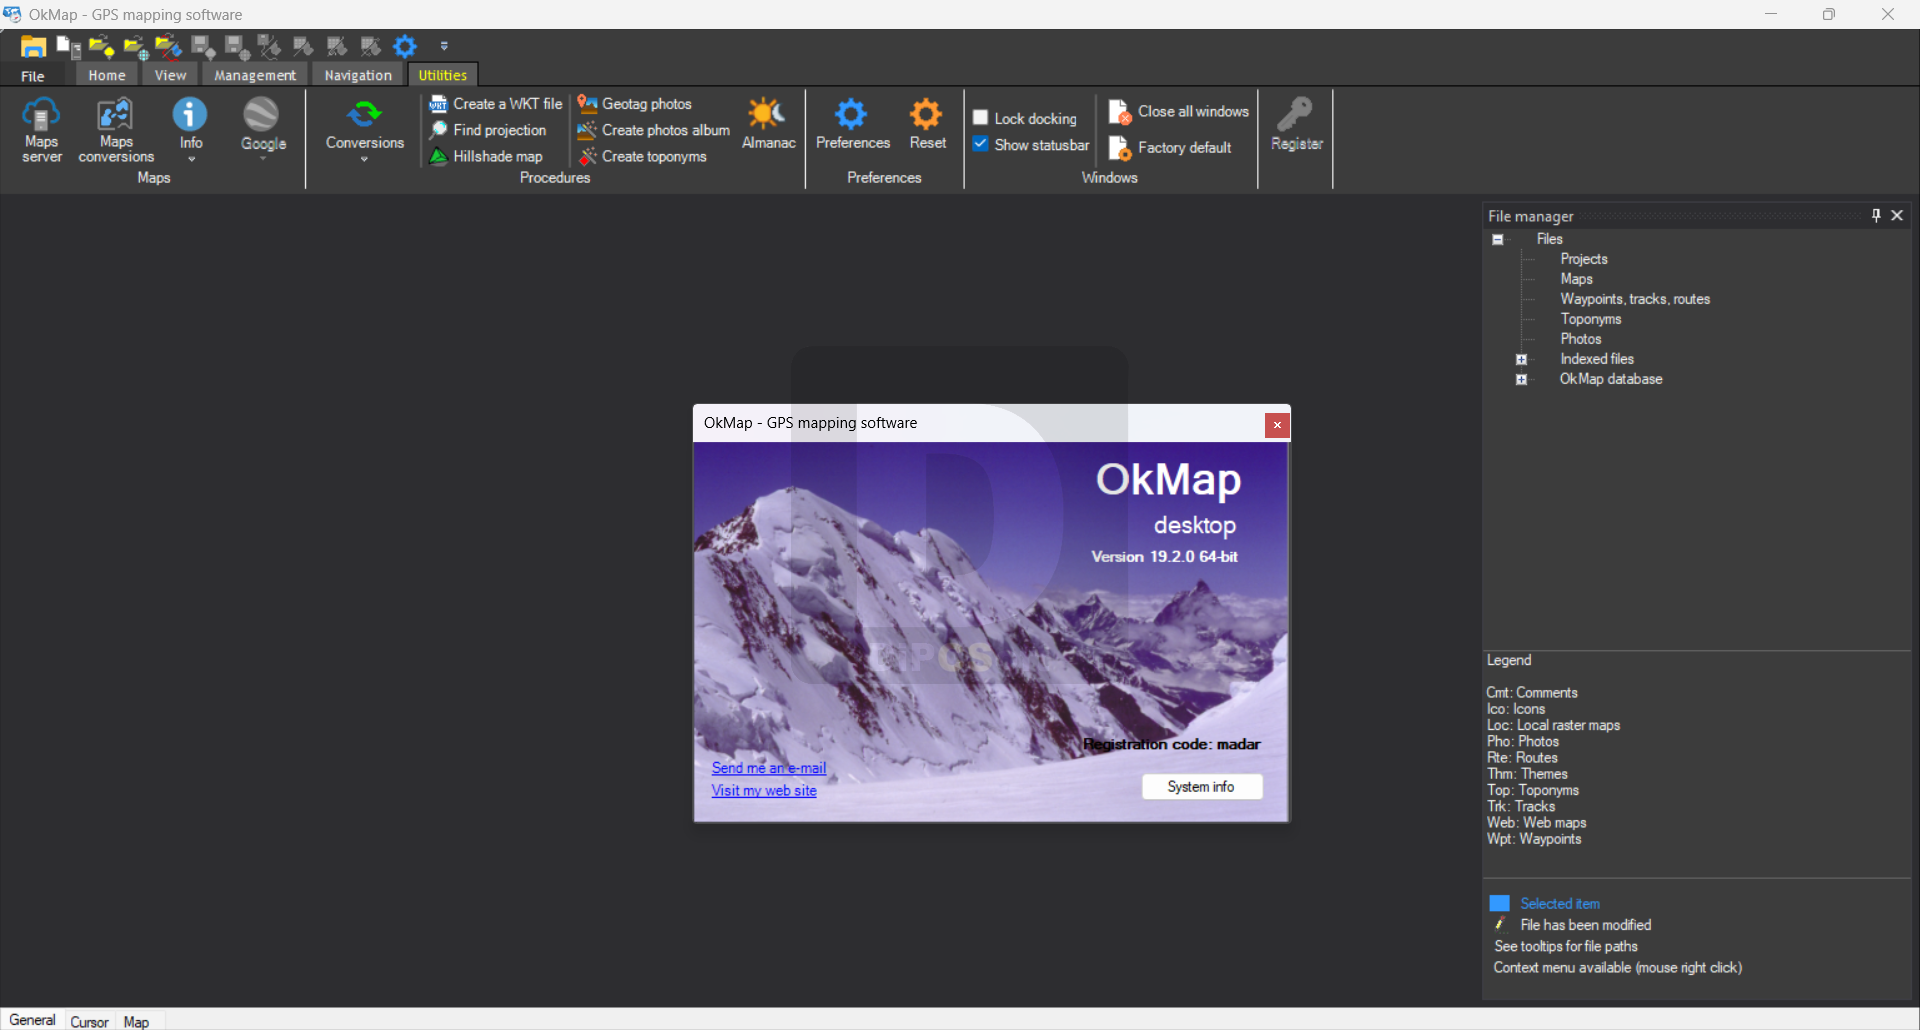Click new document icon in quick toolbar
The image size is (1920, 1030).
click(x=69, y=46)
